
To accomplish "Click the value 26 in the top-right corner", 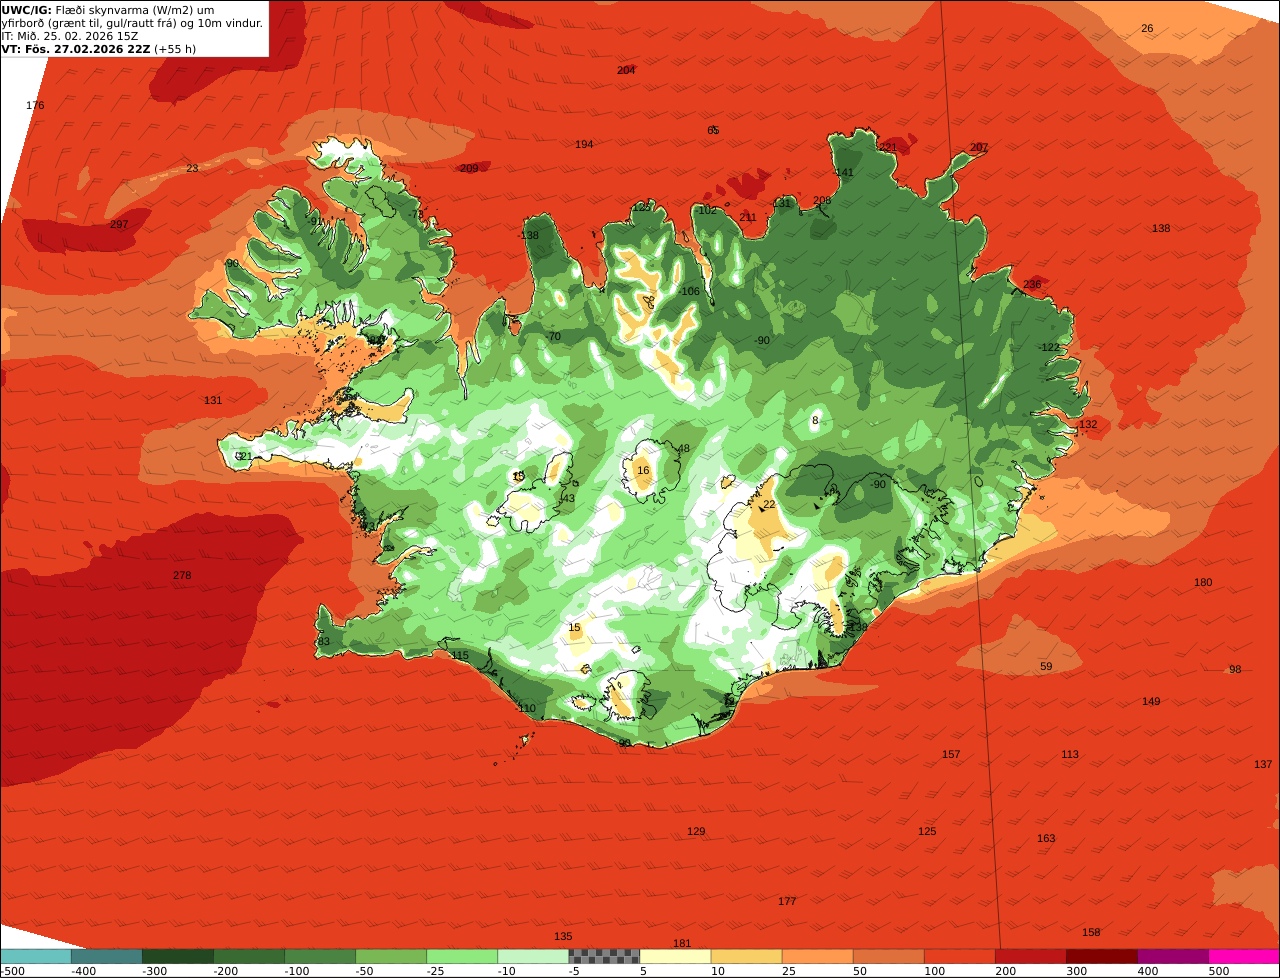I will pos(1147,28).
